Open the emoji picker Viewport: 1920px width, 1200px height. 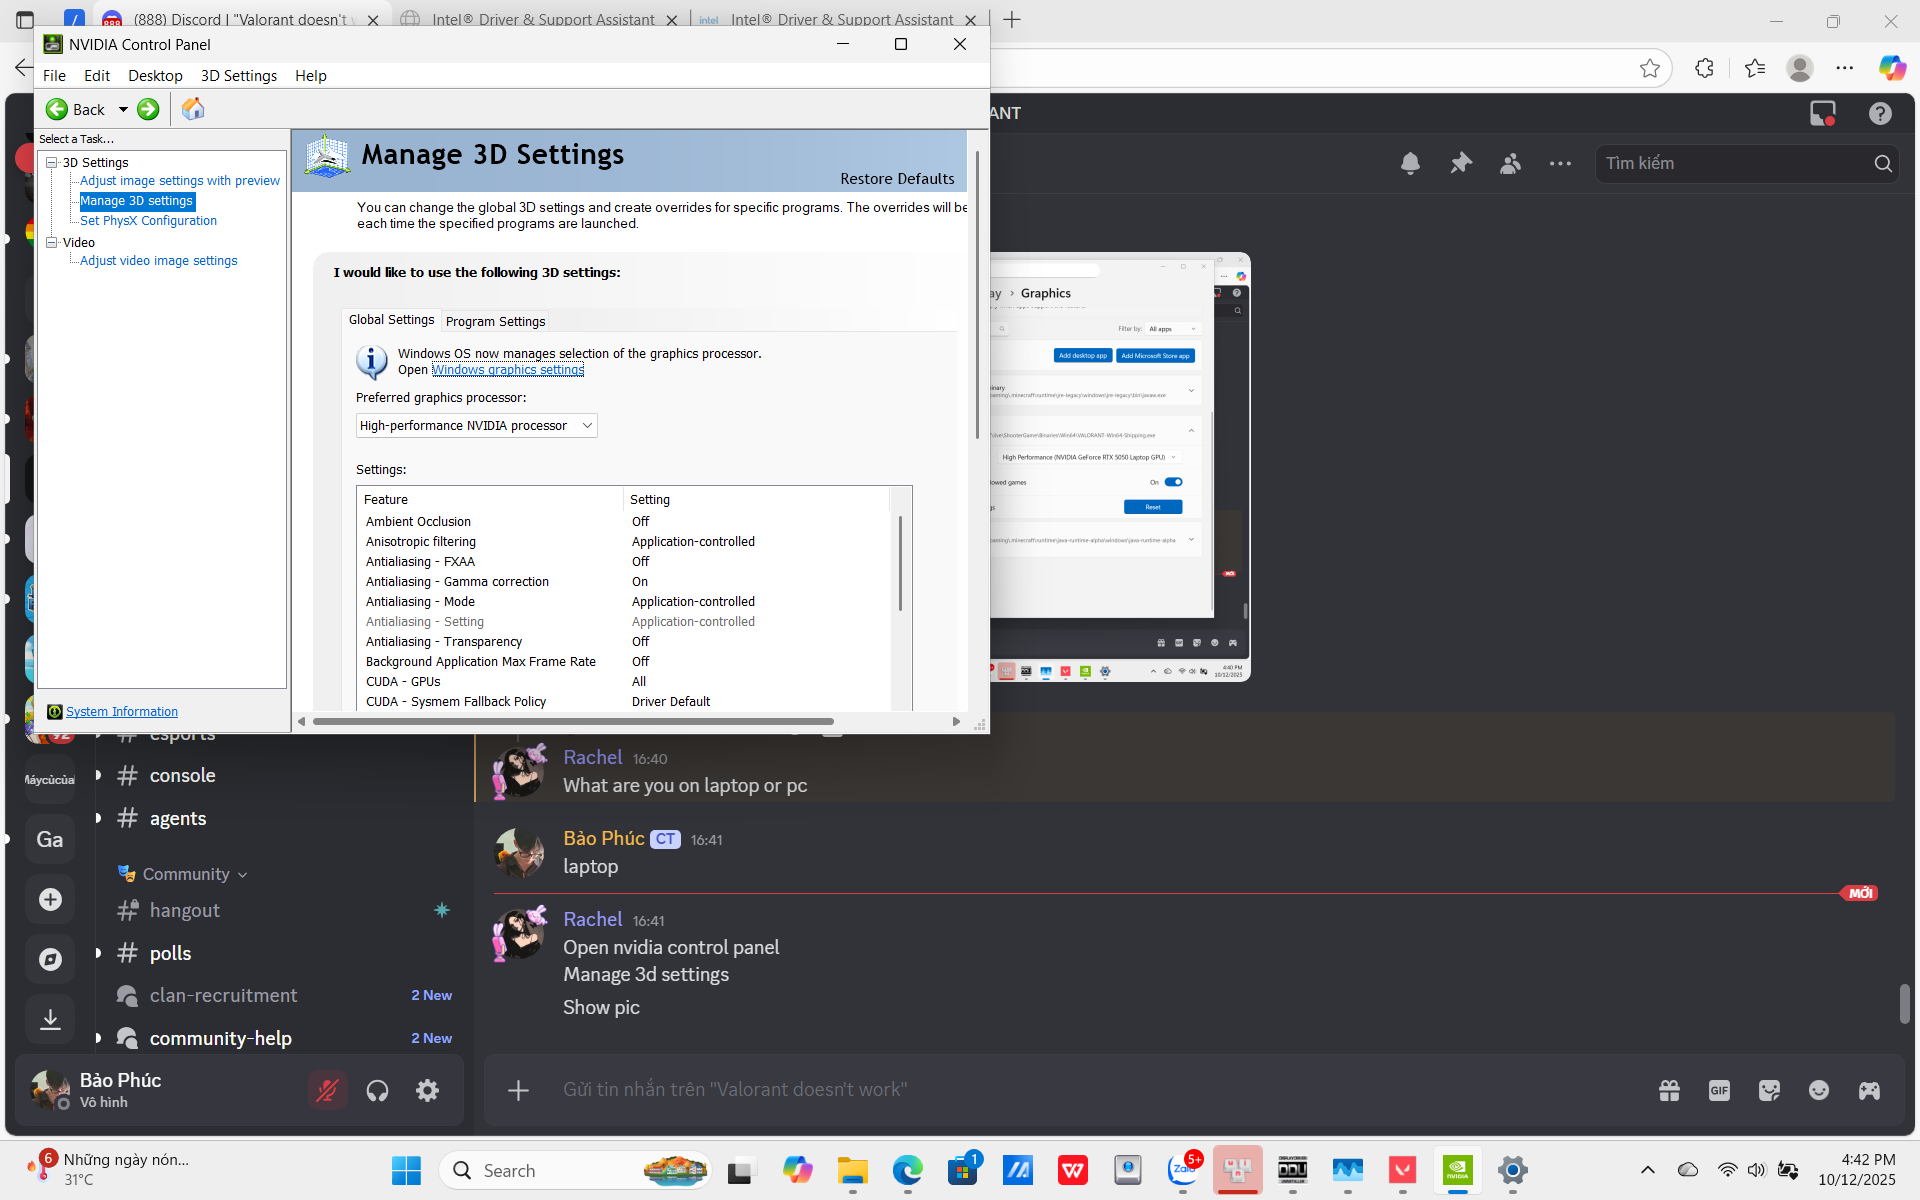click(1819, 1090)
